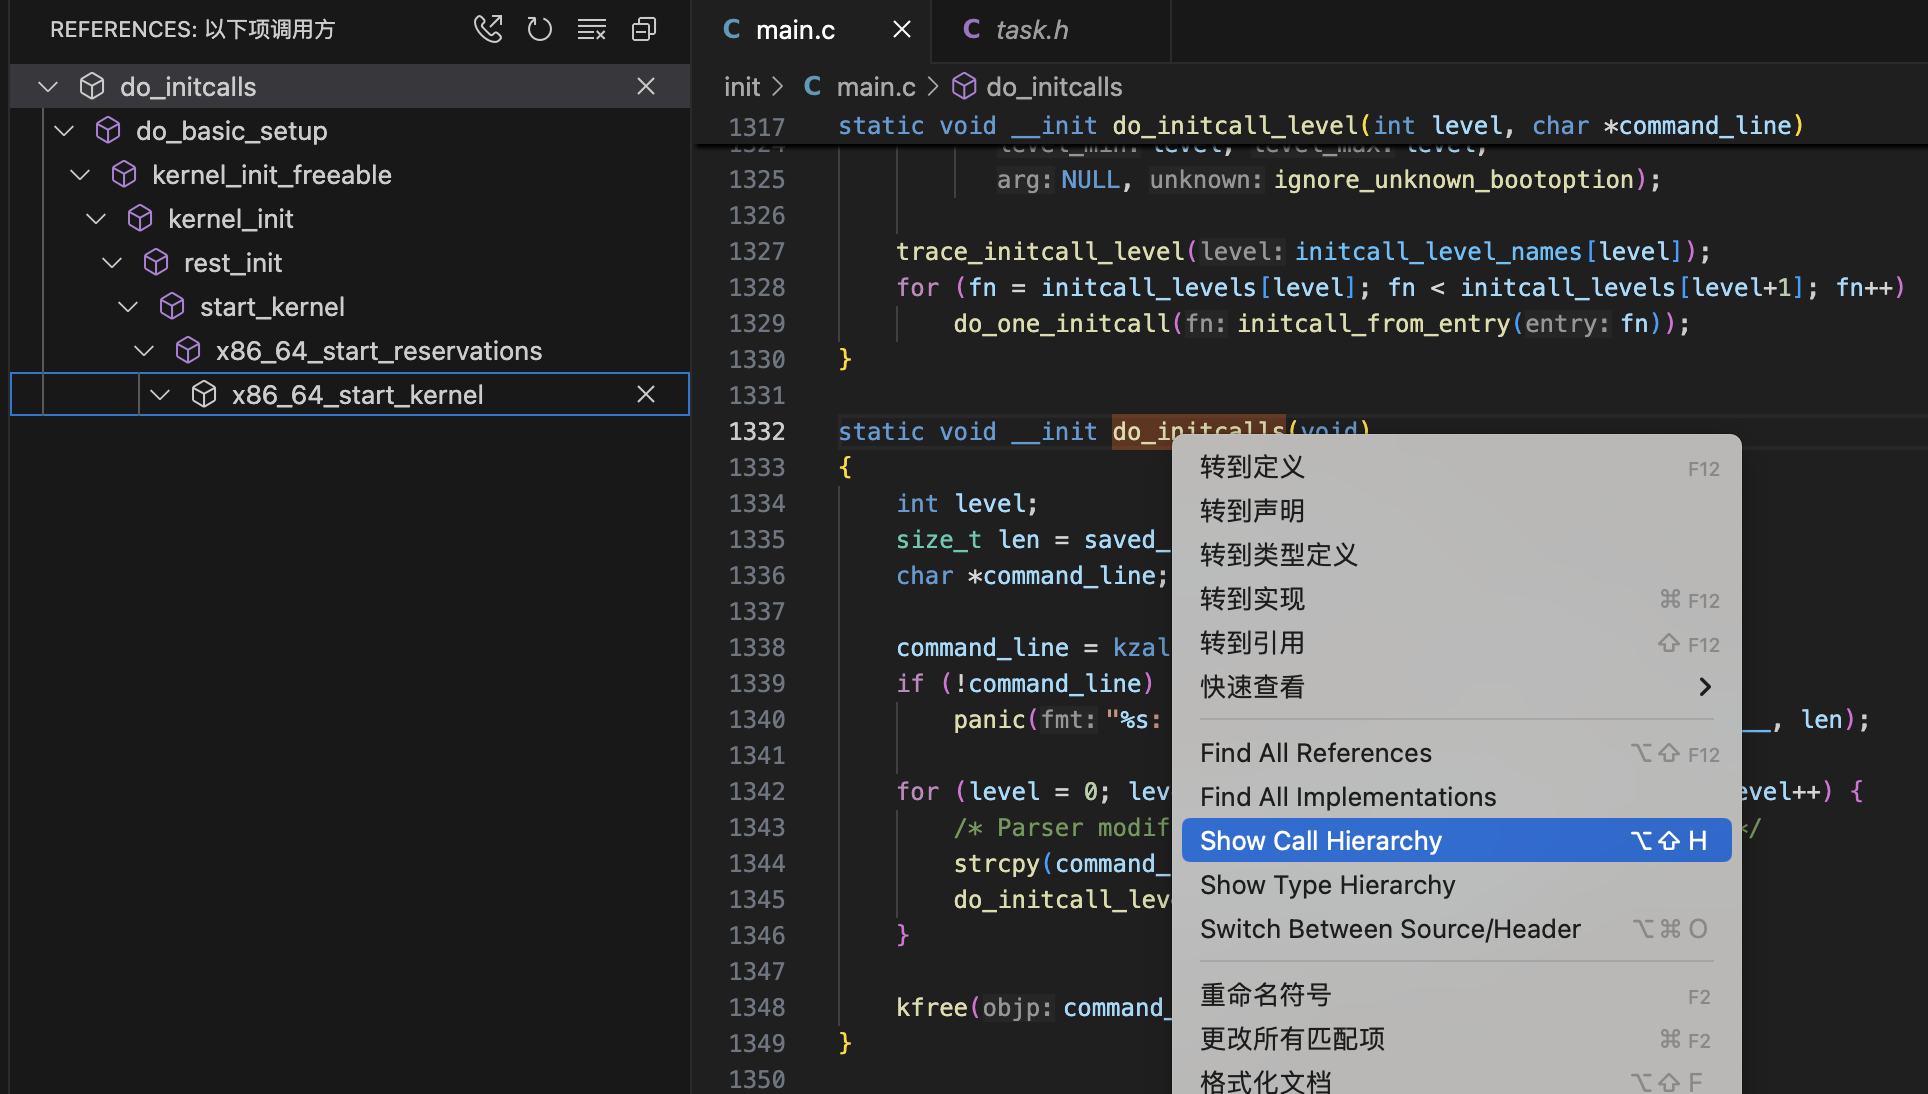Click the x86_64_start_reservations cube icon

[188, 351]
